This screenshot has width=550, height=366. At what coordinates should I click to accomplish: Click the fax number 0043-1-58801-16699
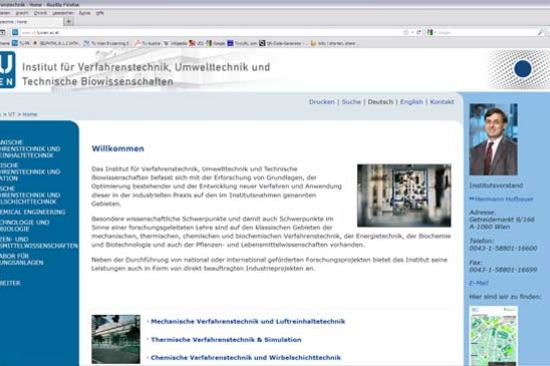coord(503,269)
